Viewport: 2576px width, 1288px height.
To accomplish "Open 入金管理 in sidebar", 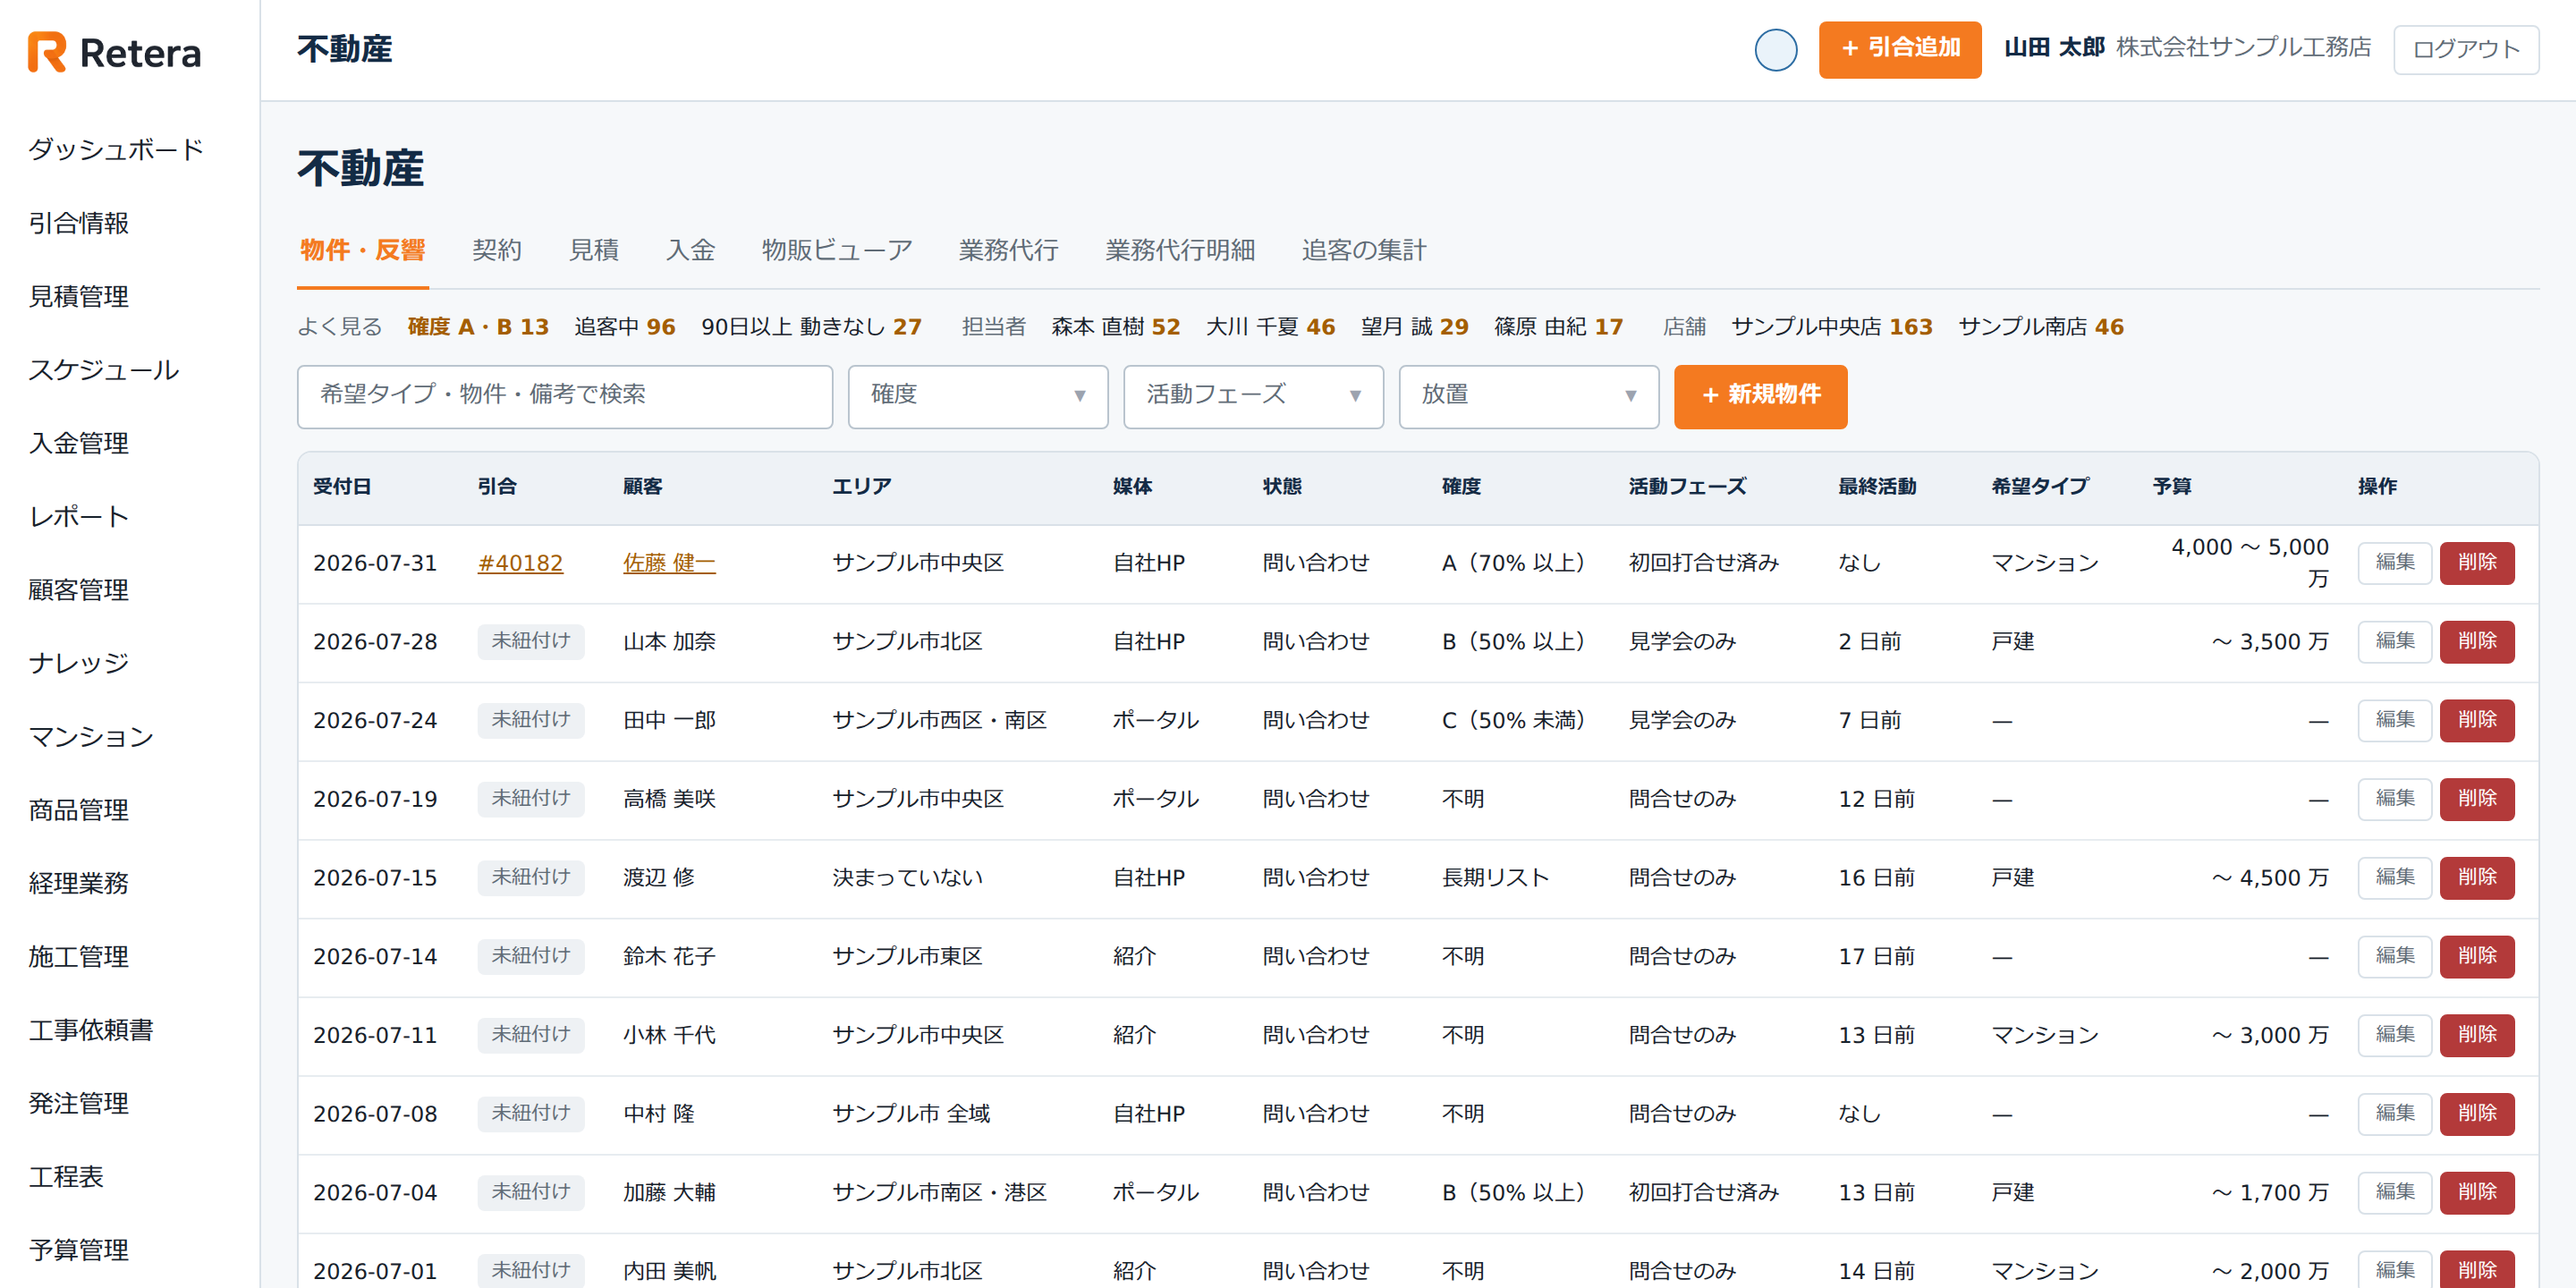I will (x=78, y=443).
